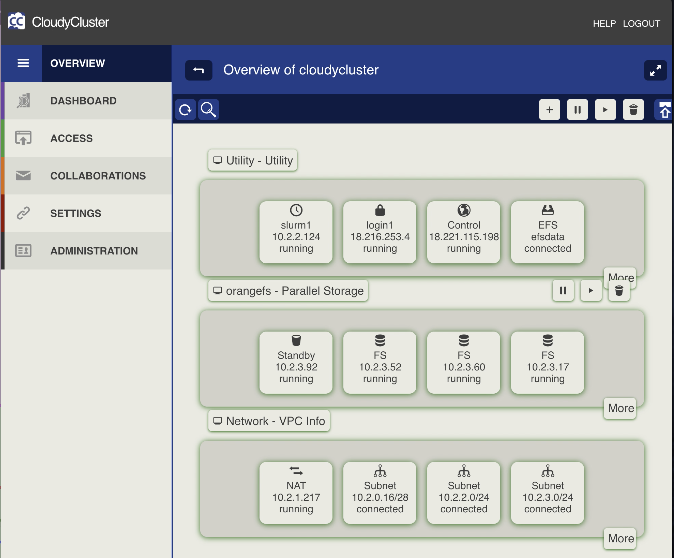The height and width of the screenshot is (558, 674).
Task: Click the NAT transfer arrows icon
Action: (x=296, y=471)
